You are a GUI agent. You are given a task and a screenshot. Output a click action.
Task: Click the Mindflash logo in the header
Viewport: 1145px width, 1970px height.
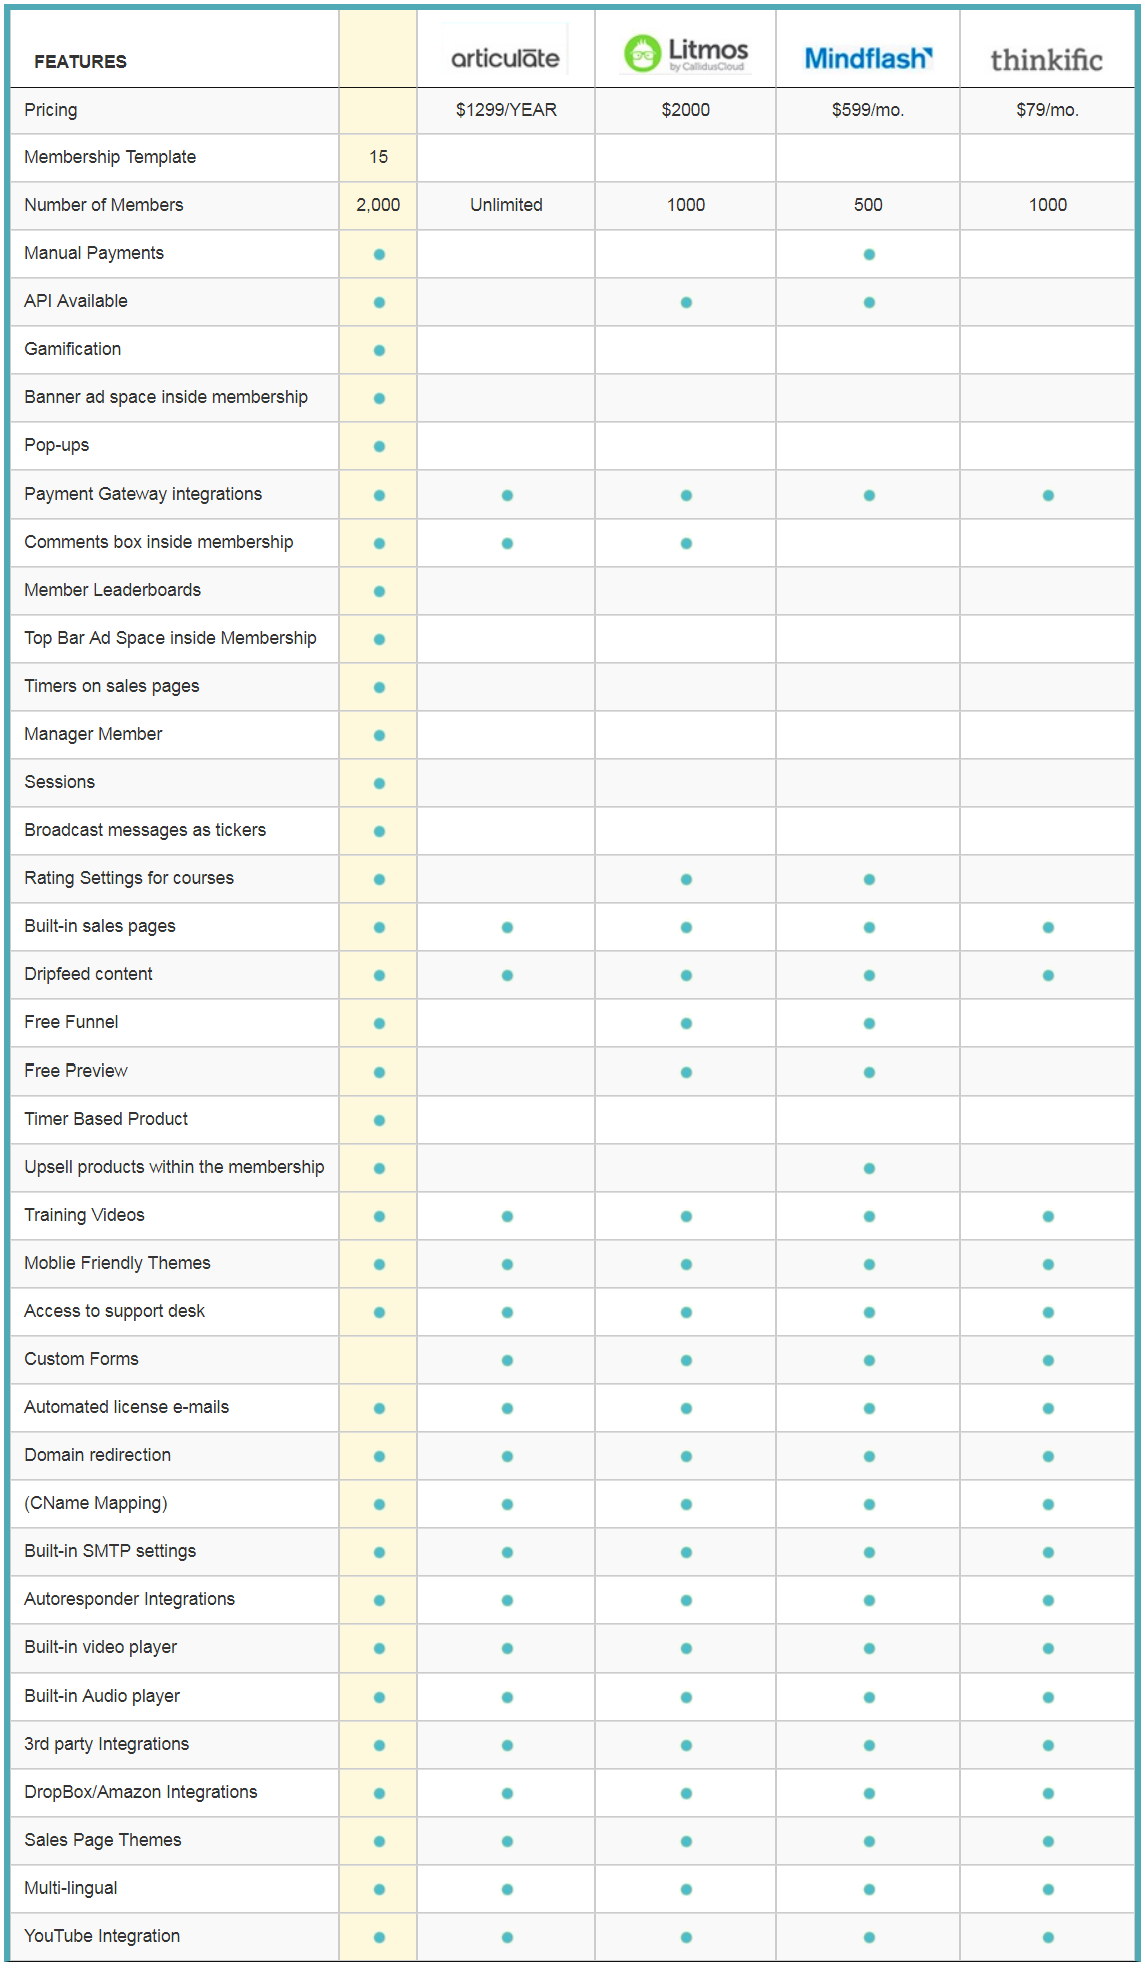tap(867, 58)
